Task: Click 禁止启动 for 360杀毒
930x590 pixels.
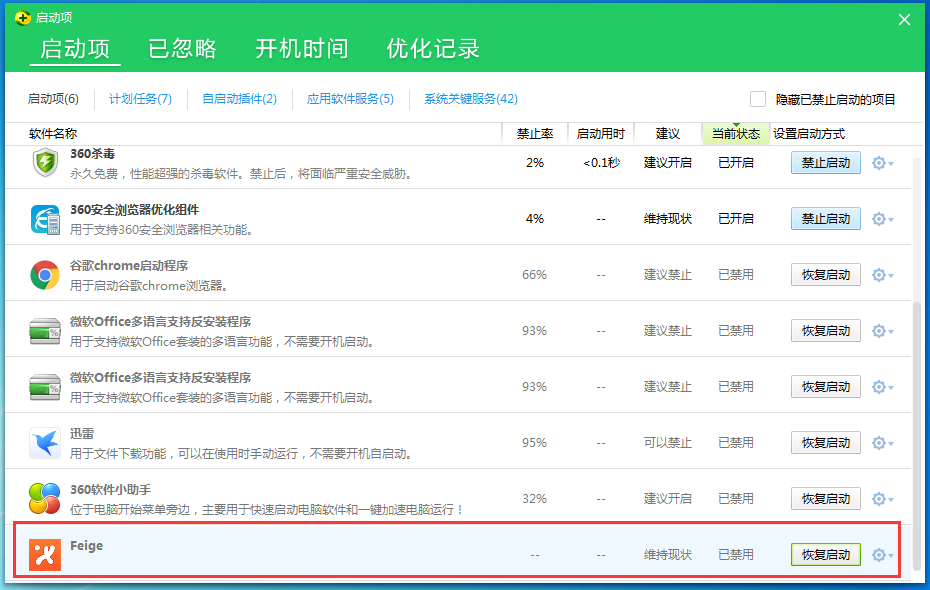Action: coord(825,161)
